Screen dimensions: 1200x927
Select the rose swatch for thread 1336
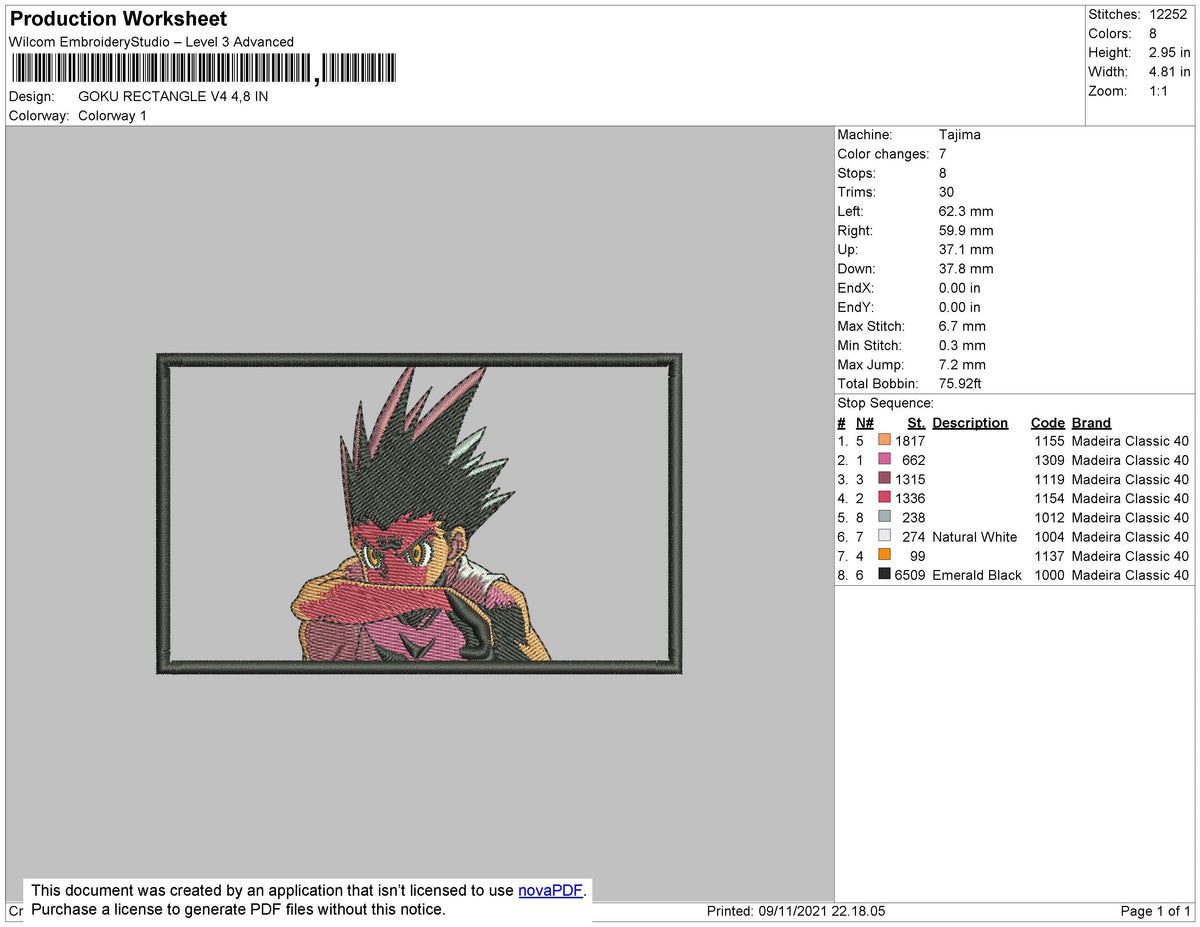click(884, 497)
